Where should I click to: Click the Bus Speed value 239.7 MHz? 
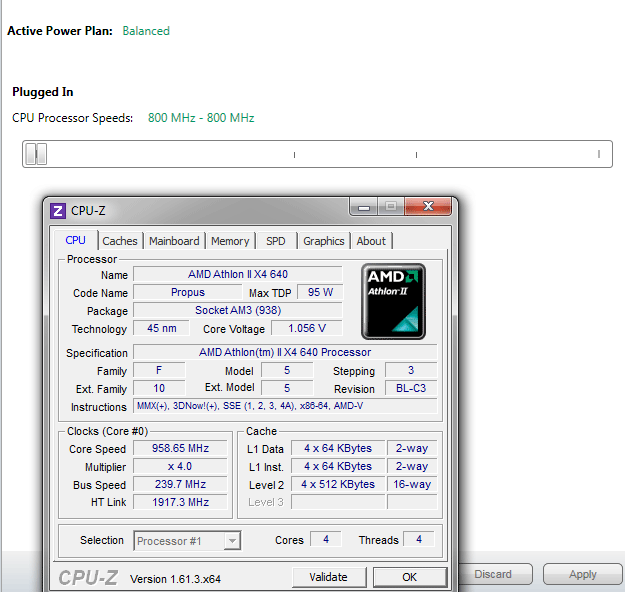tap(180, 484)
